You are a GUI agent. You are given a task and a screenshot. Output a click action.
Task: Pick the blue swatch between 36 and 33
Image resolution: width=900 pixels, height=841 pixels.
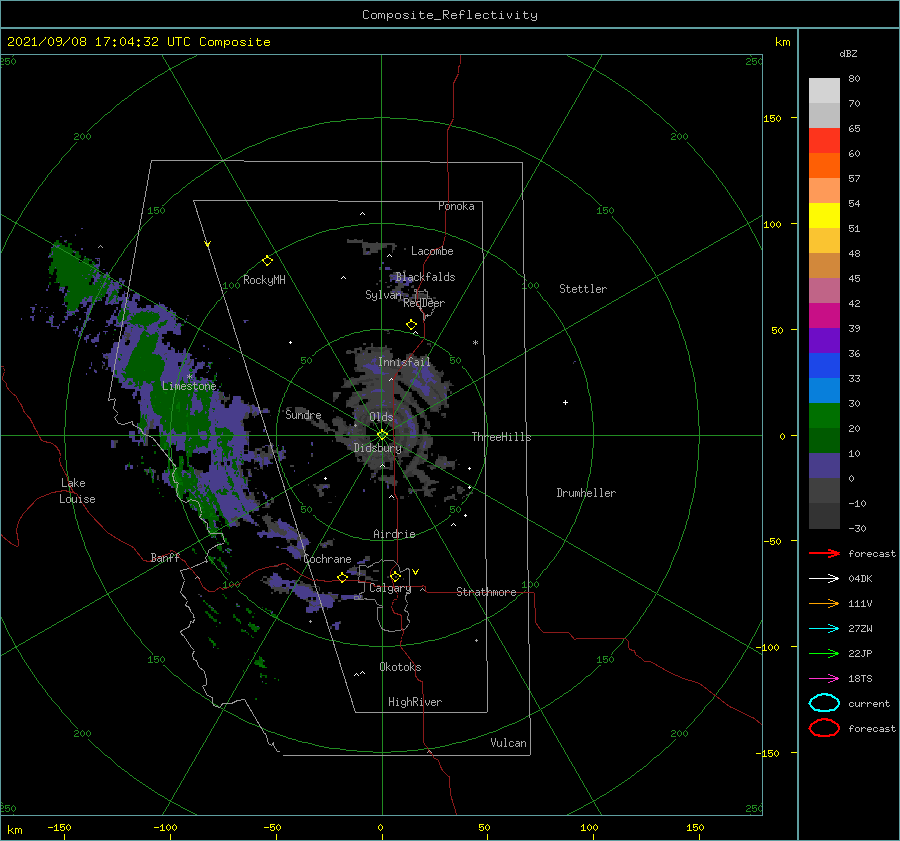[x=824, y=366]
